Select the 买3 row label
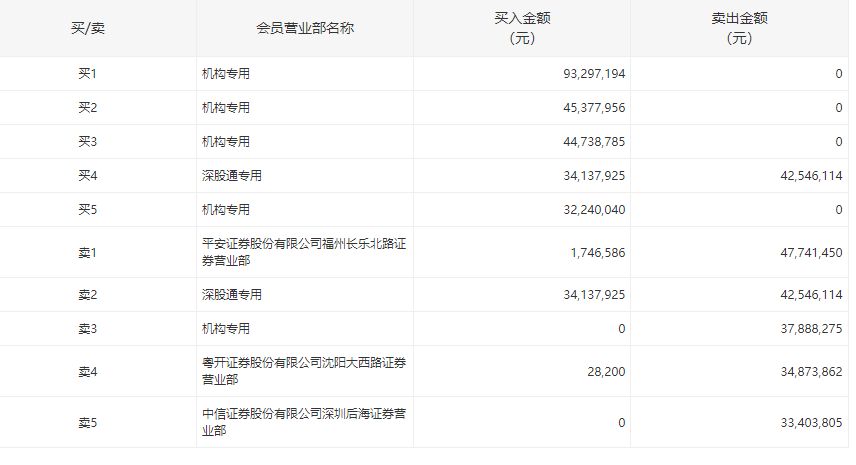This screenshot has width=856, height=465. [x=88, y=142]
